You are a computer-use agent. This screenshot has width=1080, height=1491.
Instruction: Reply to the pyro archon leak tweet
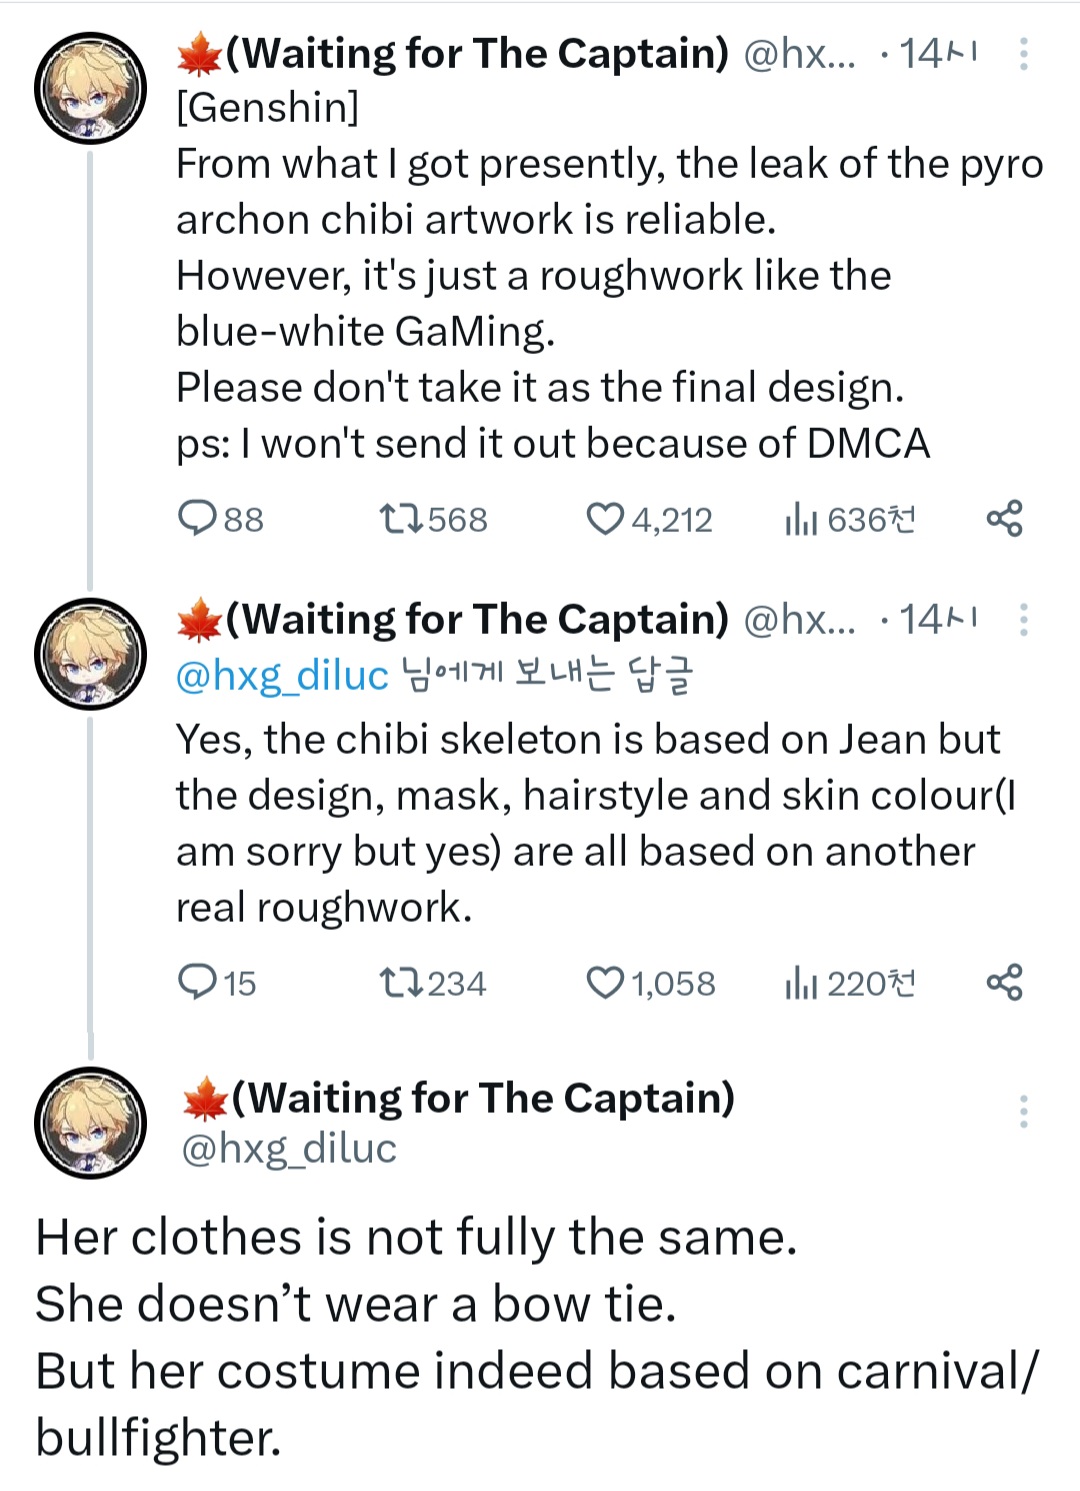point(197,519)
